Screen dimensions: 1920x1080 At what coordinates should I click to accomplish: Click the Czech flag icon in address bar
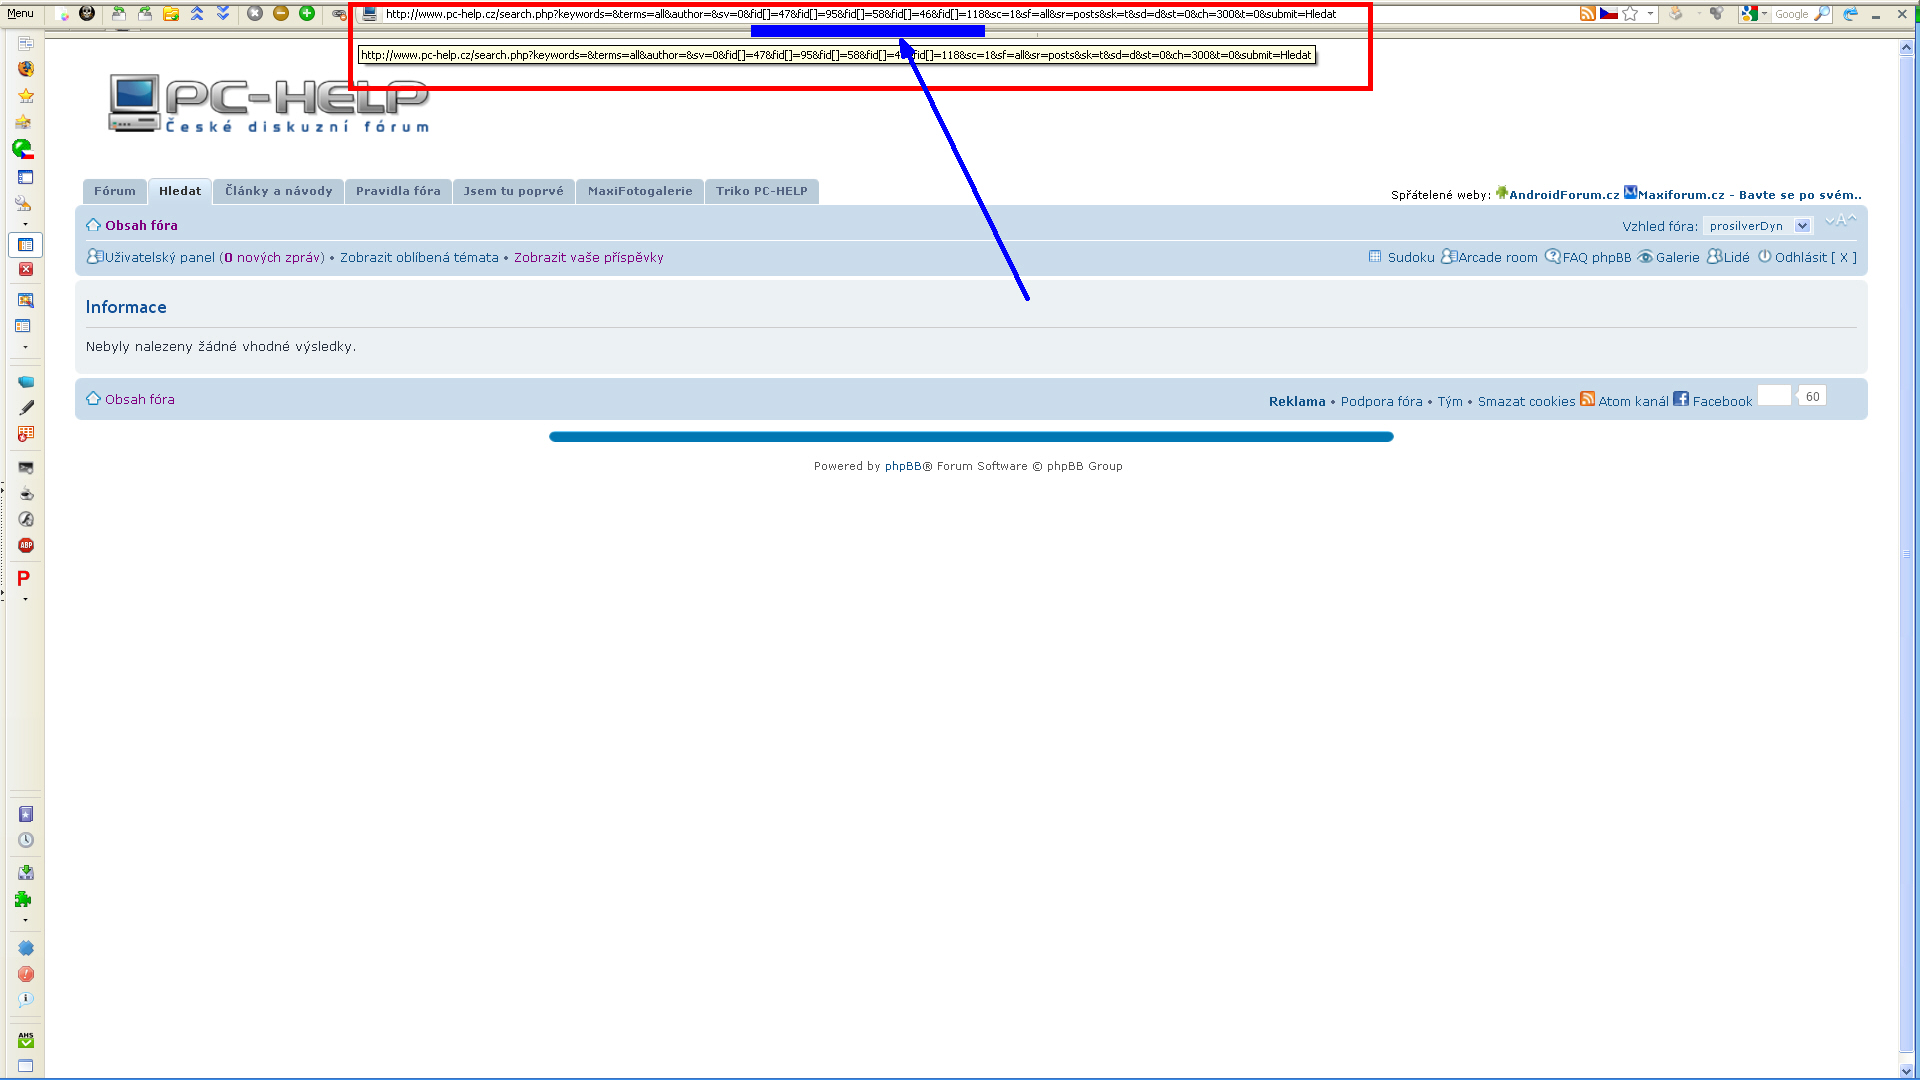click(1608, 13)
